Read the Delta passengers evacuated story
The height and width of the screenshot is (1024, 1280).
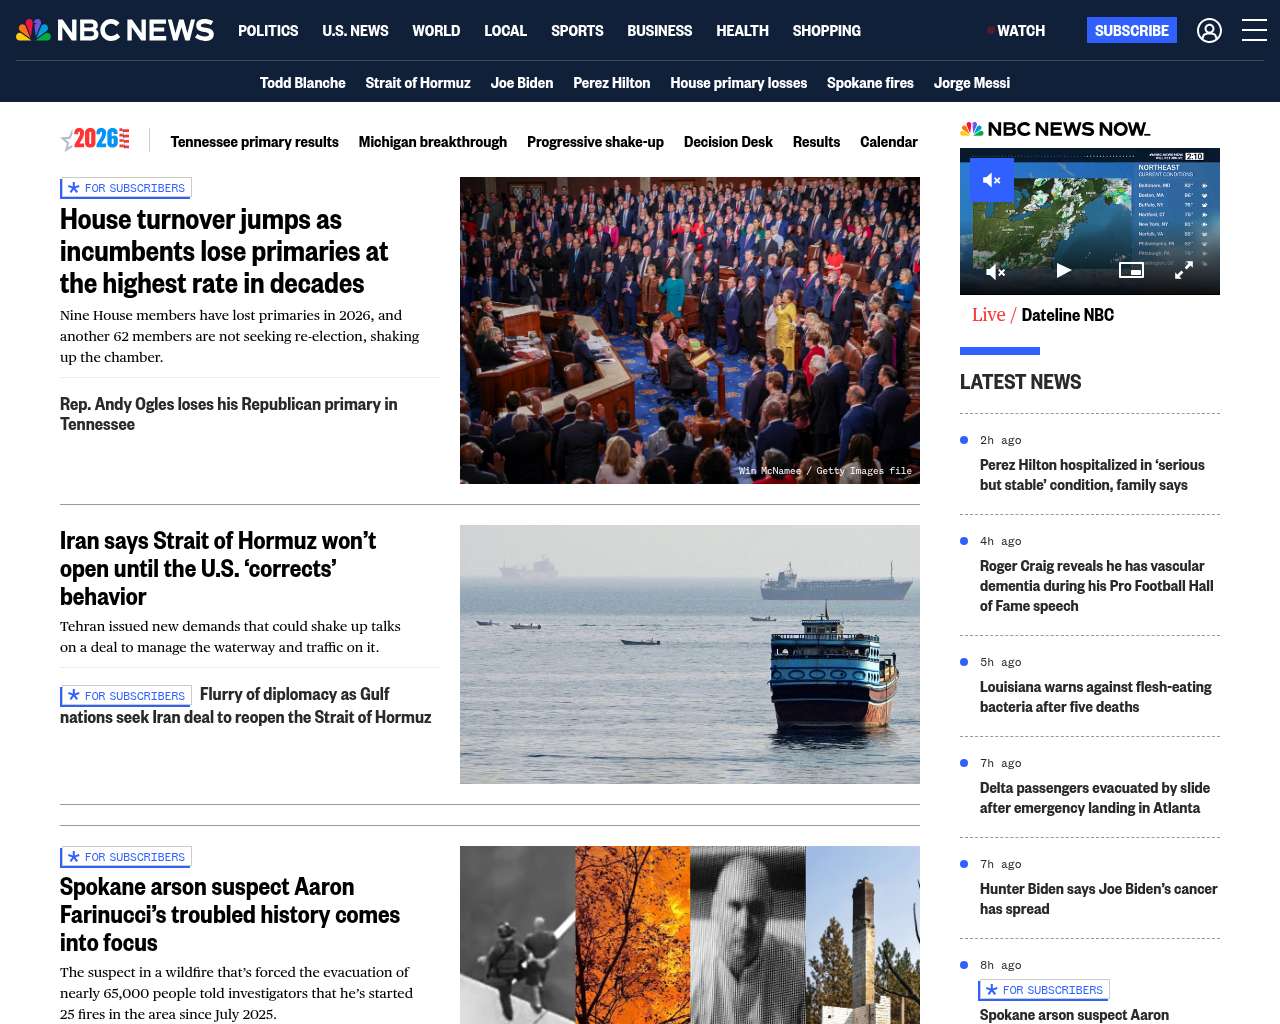1095,798
